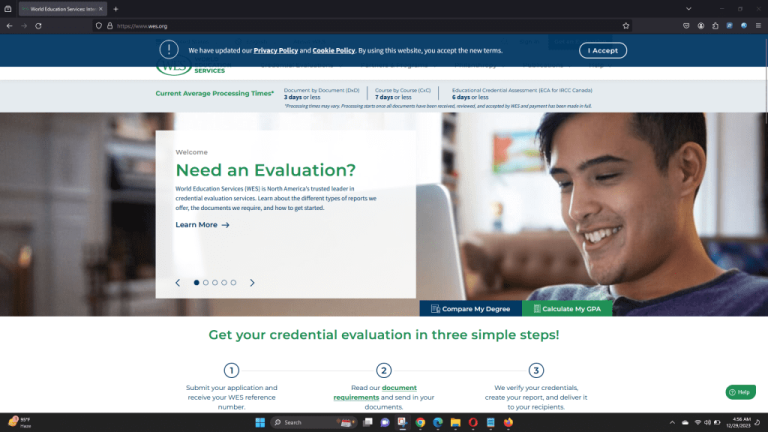Click the Document by Document (DxD) text

click(x=321, y=90)
